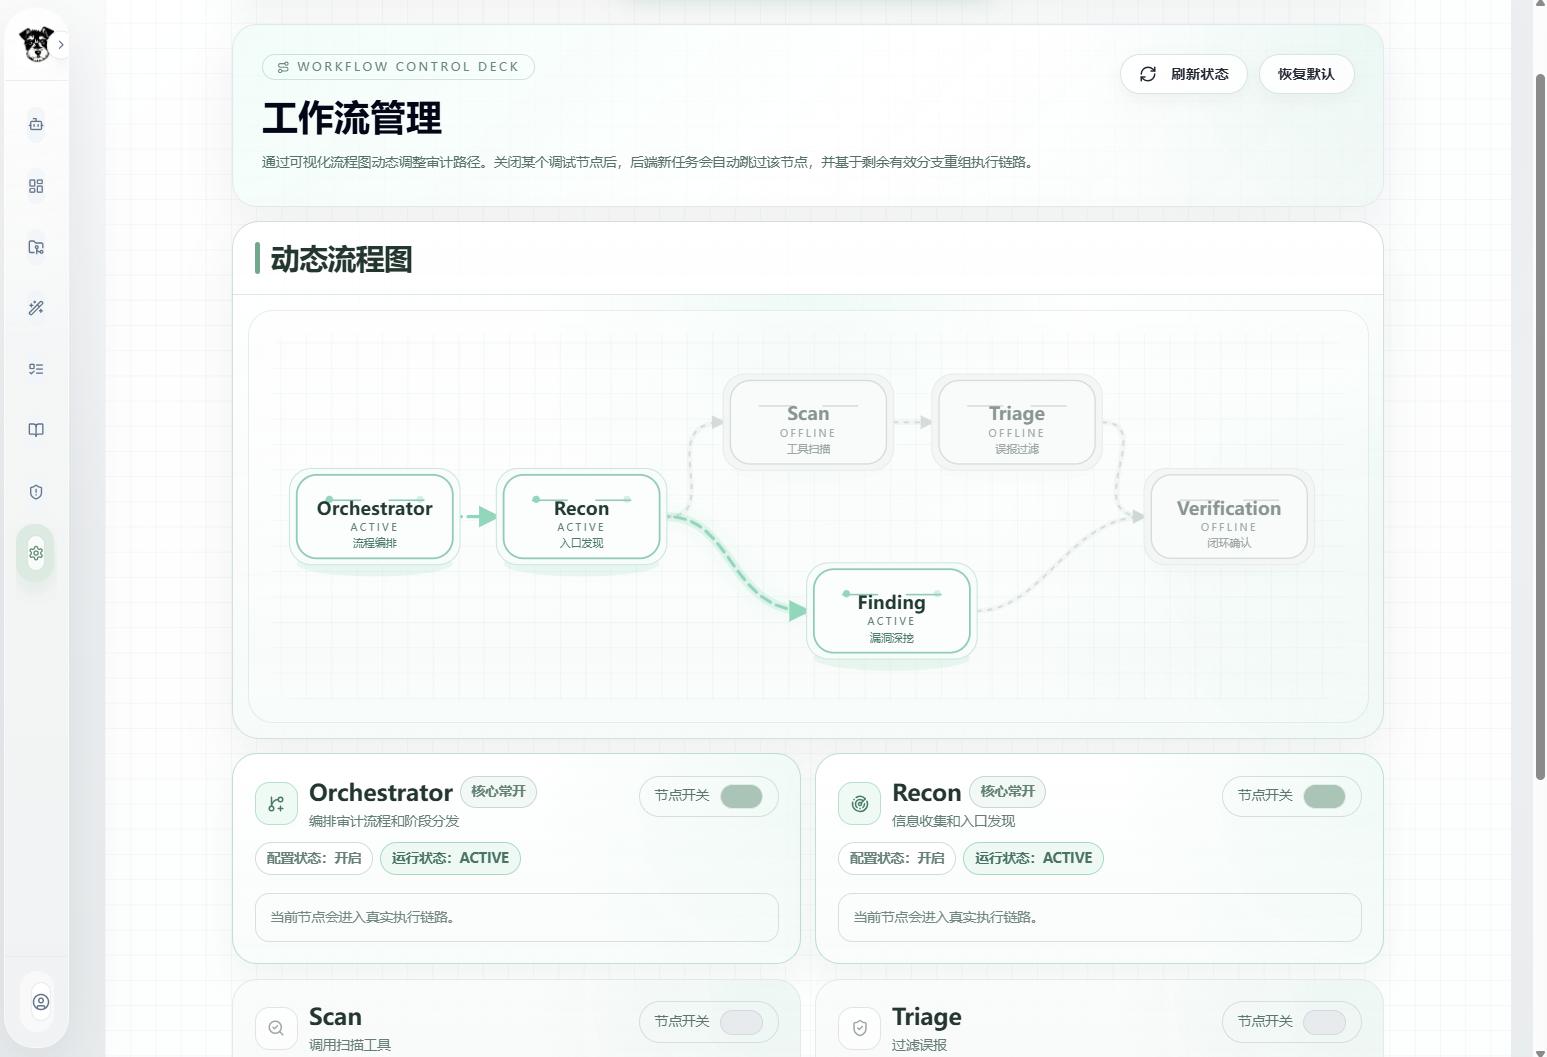Open the user profile sidebar icon
The width and height of the screenshot is (1547, 1057).
tap(41, 1002)
